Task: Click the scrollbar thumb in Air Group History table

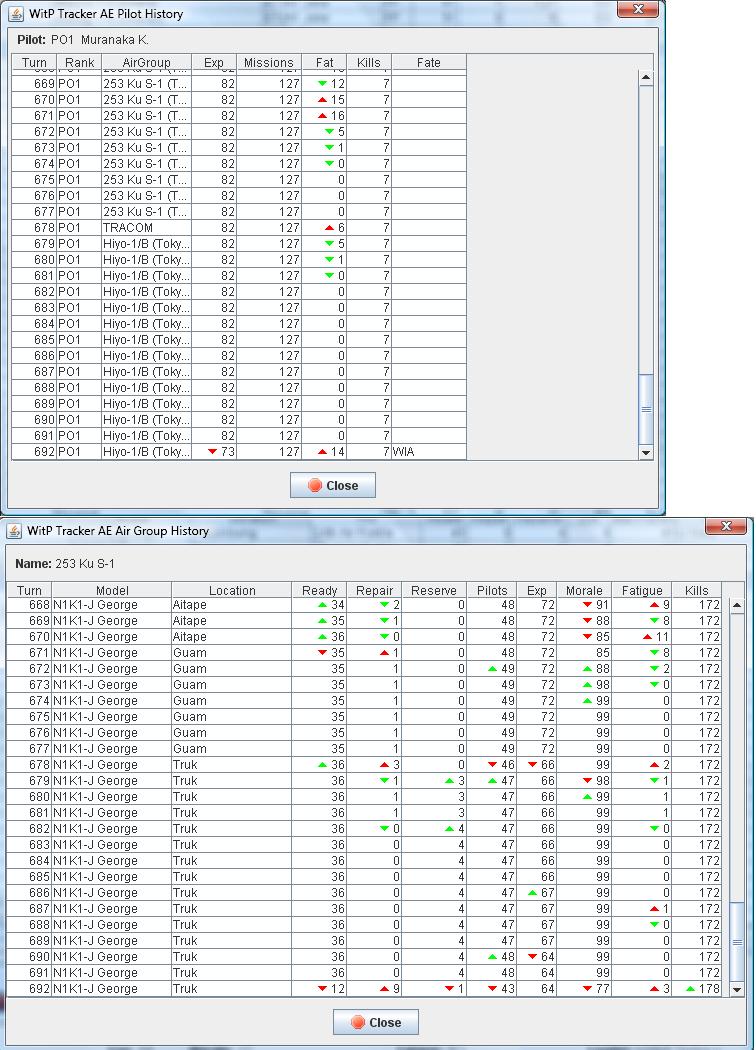Action: point(737,942)
